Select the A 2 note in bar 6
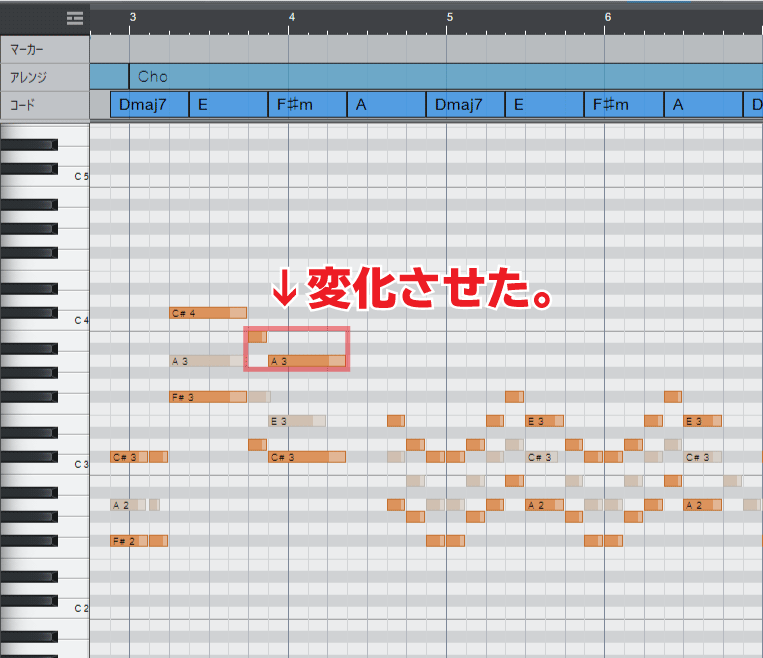Image resolution: width=763 pixels, height=658 pixels. [703, 505]
